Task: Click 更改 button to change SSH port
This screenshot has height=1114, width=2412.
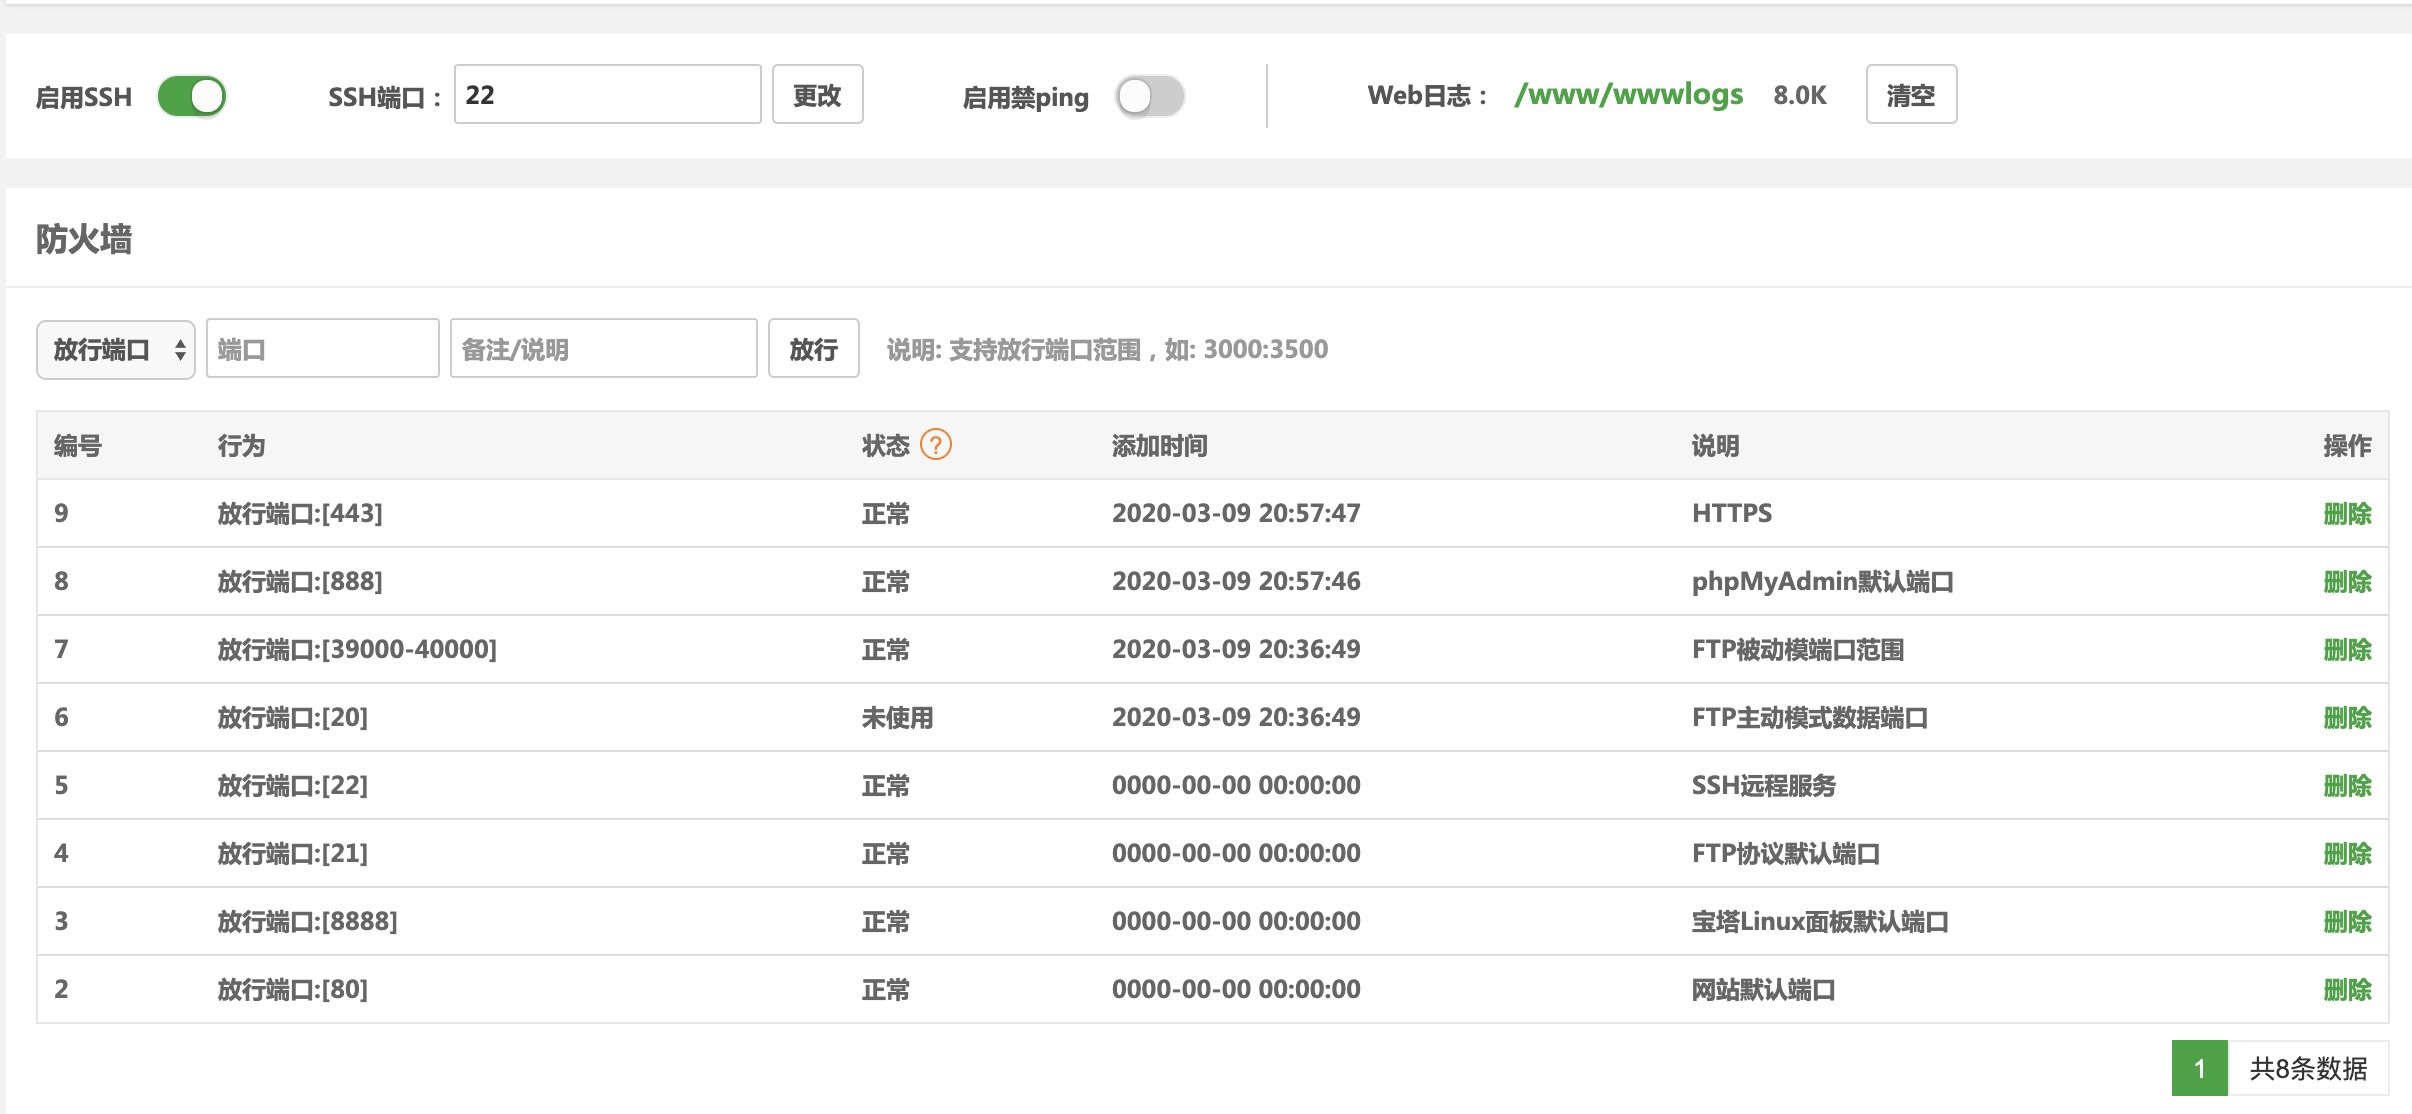Action: click(817, 95)
